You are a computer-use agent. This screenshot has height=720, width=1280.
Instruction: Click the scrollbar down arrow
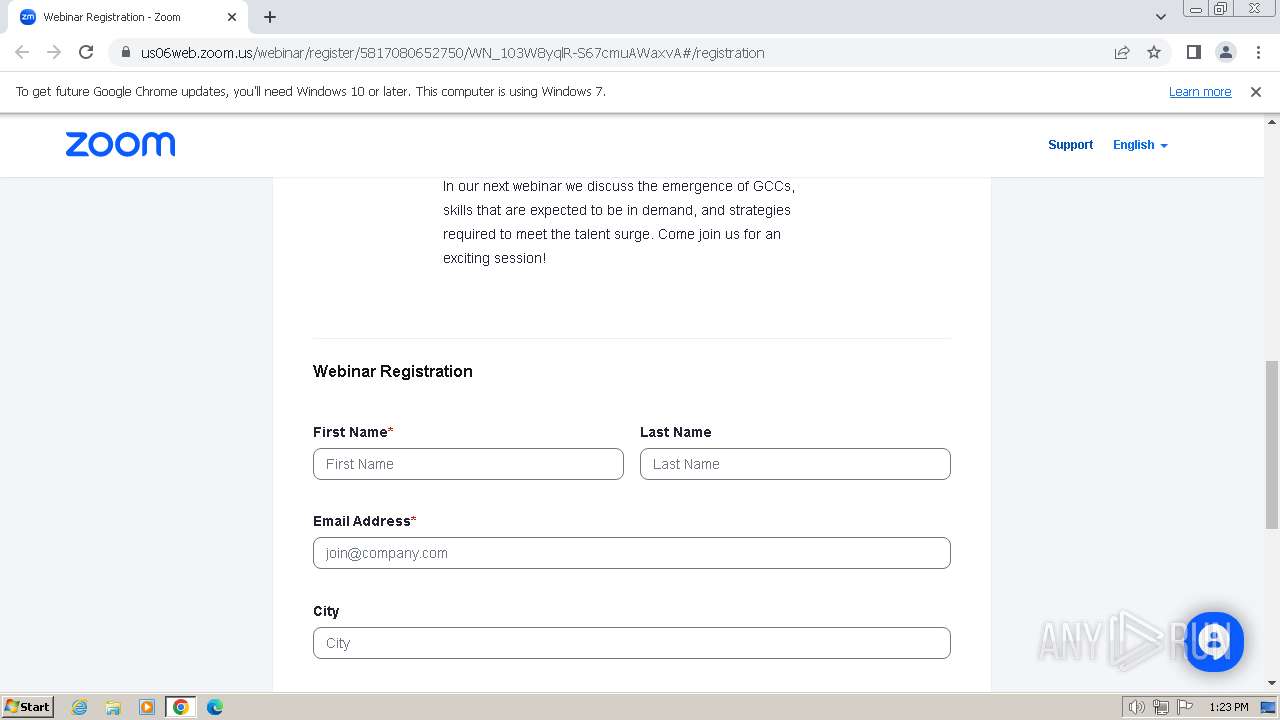click(x=1272, y=683)
